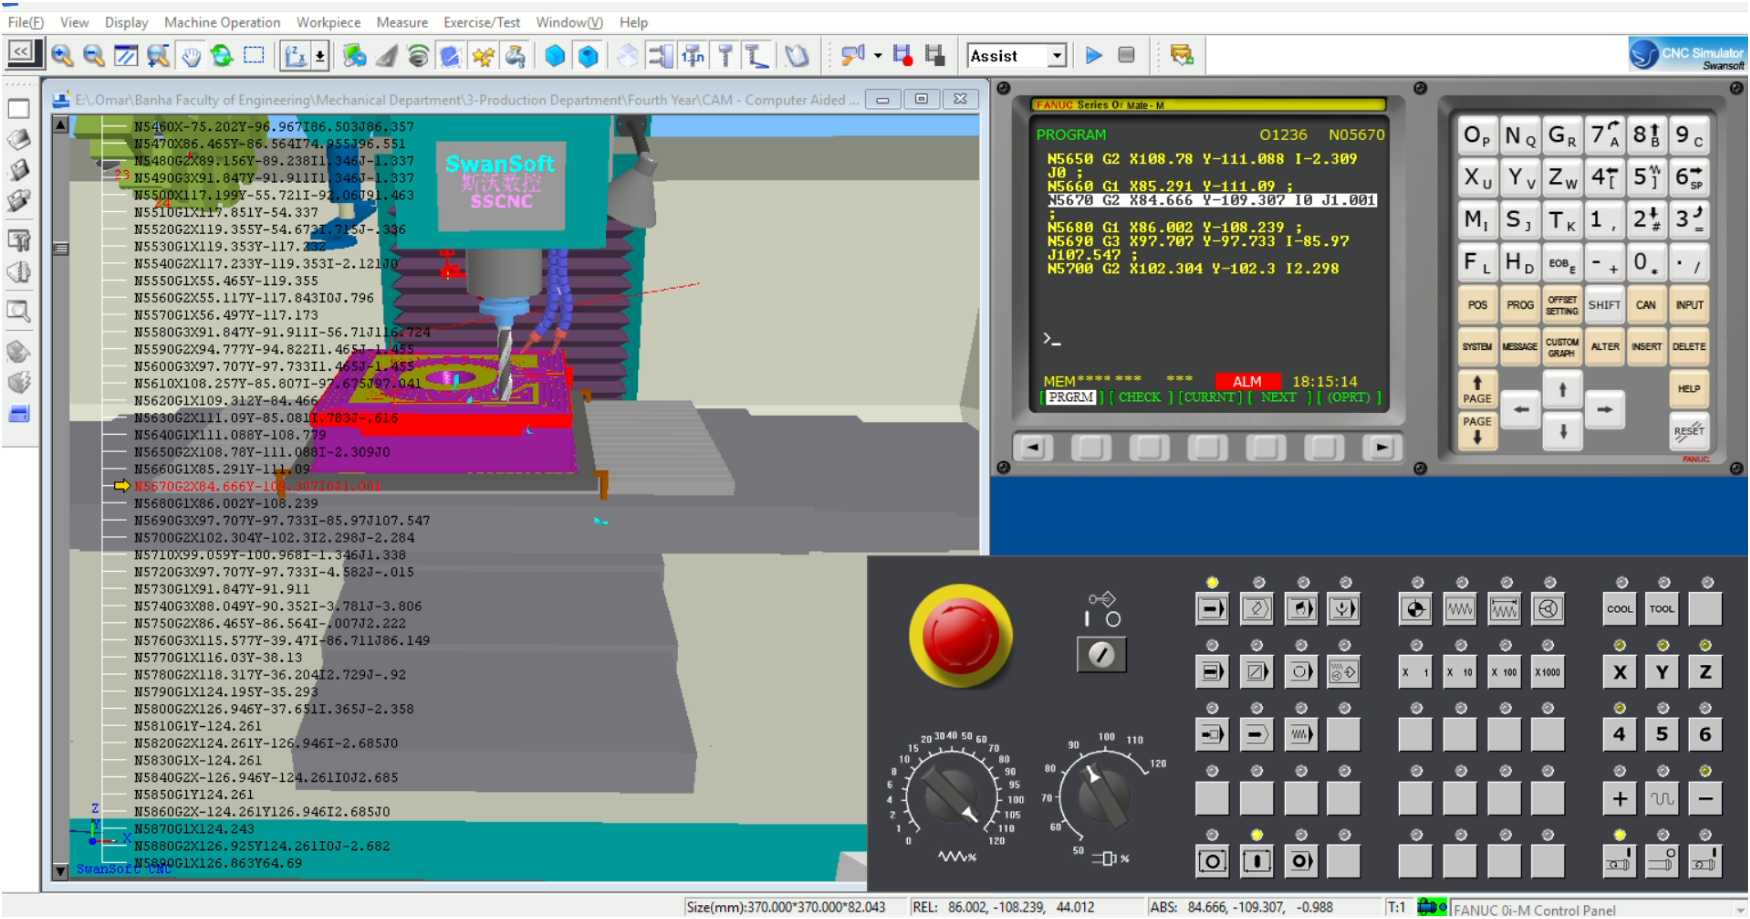The width and height of the screenshot is (1750, 919).
Task: Click the FANUC 0i-M Control Panel status text
Action: point(1534,909)
